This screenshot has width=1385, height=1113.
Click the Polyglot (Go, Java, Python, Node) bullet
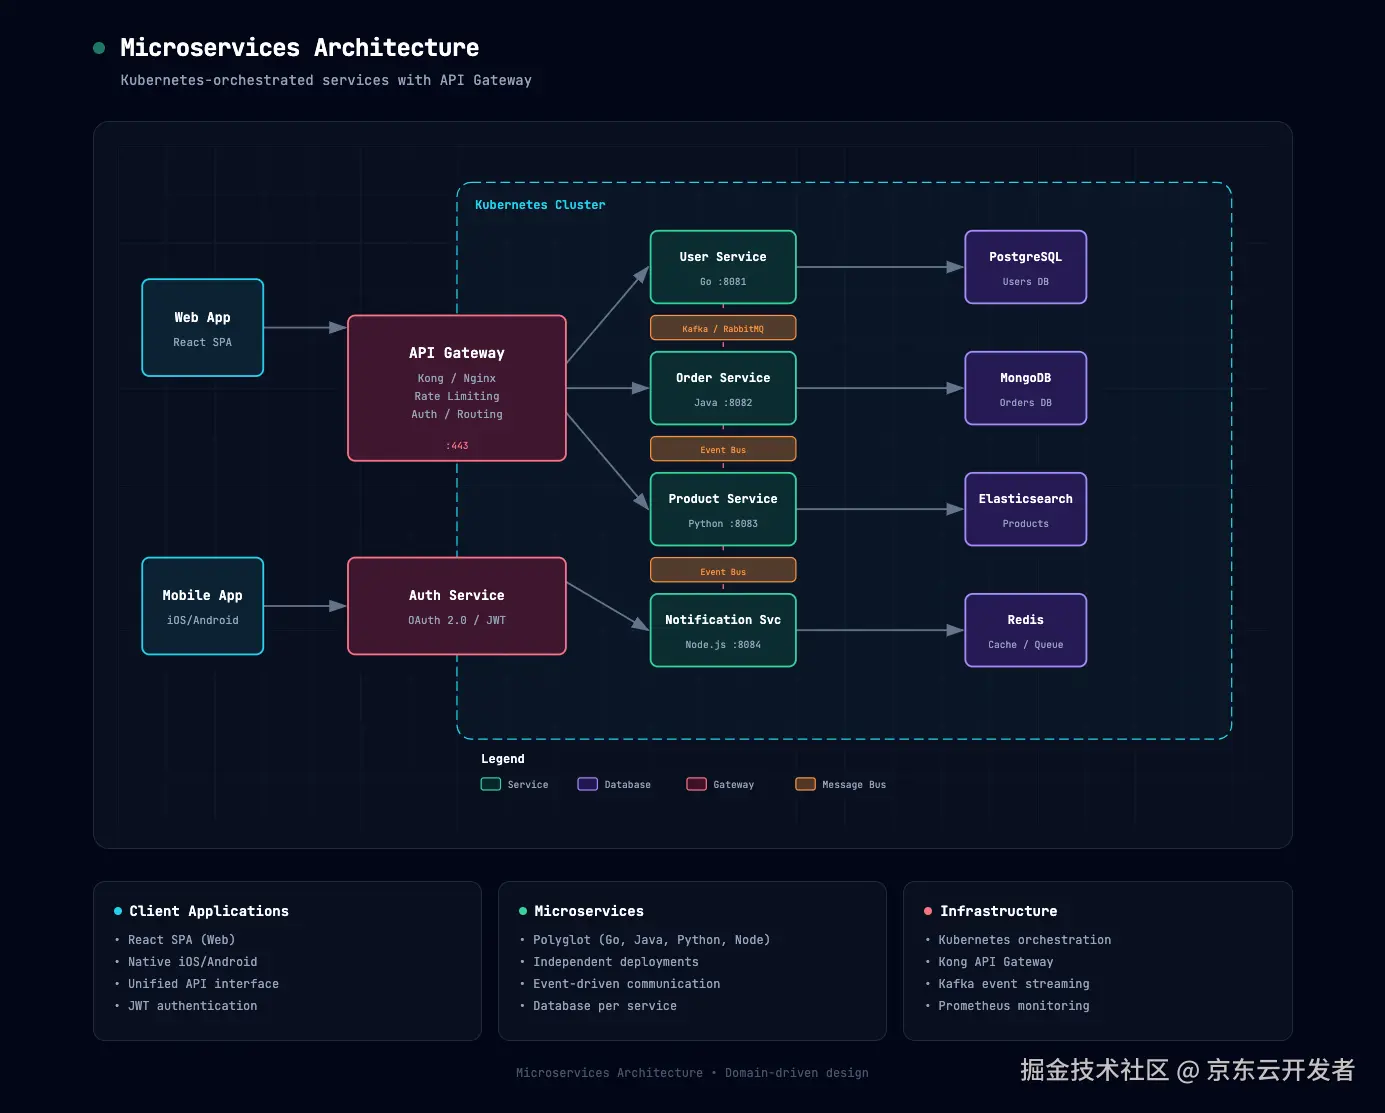point(651,940)
